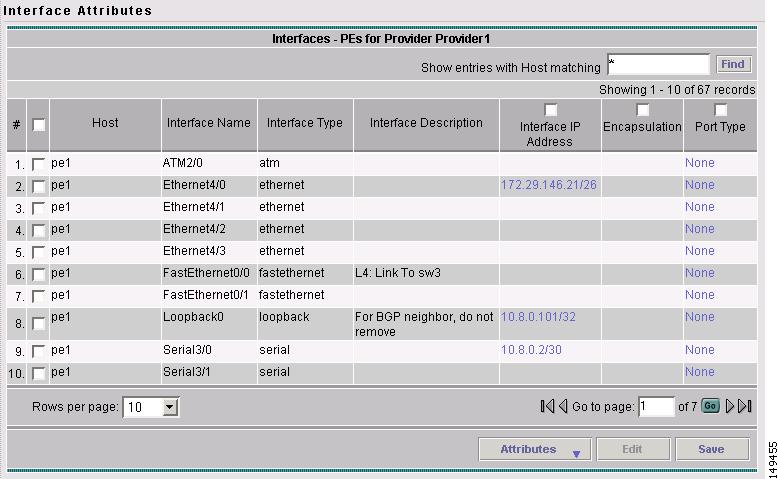Click Port Type None for Ethernet4/0
Screen dimensions: 778x479
click(x=700, y=185)
